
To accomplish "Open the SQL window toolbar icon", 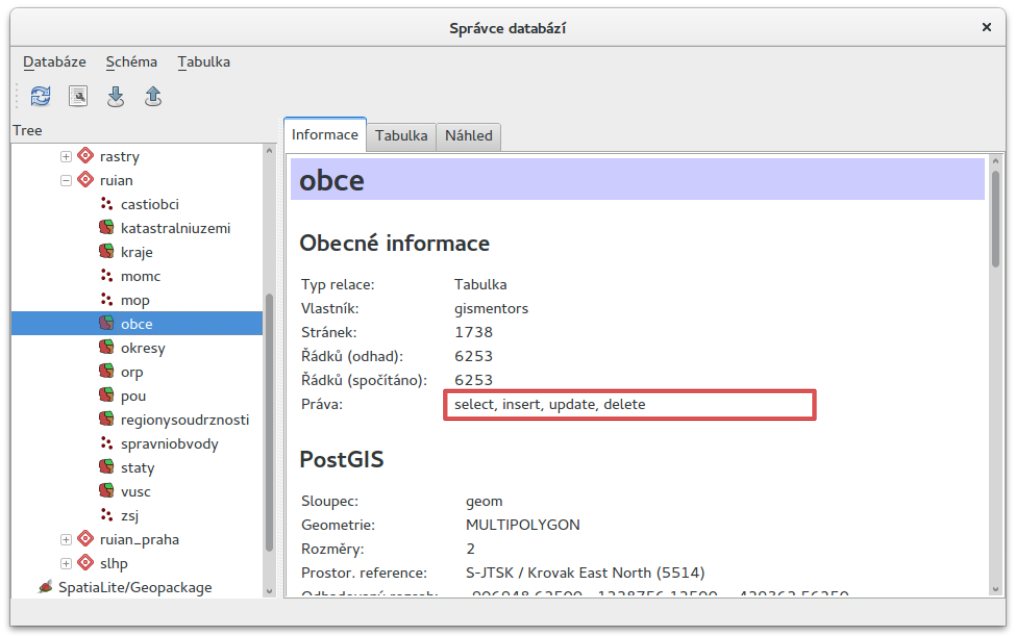I will click(x=78, y=96).
